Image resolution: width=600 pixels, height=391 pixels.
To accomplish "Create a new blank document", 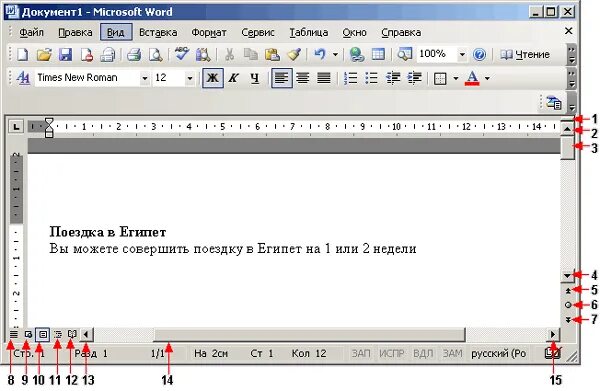I will click(x=22, y=54).
